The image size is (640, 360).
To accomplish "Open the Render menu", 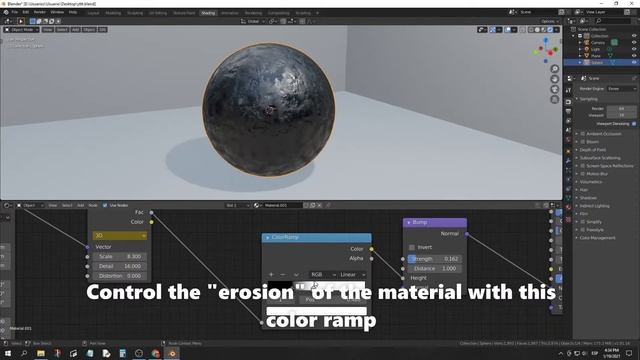I will [x=40, y=13].
